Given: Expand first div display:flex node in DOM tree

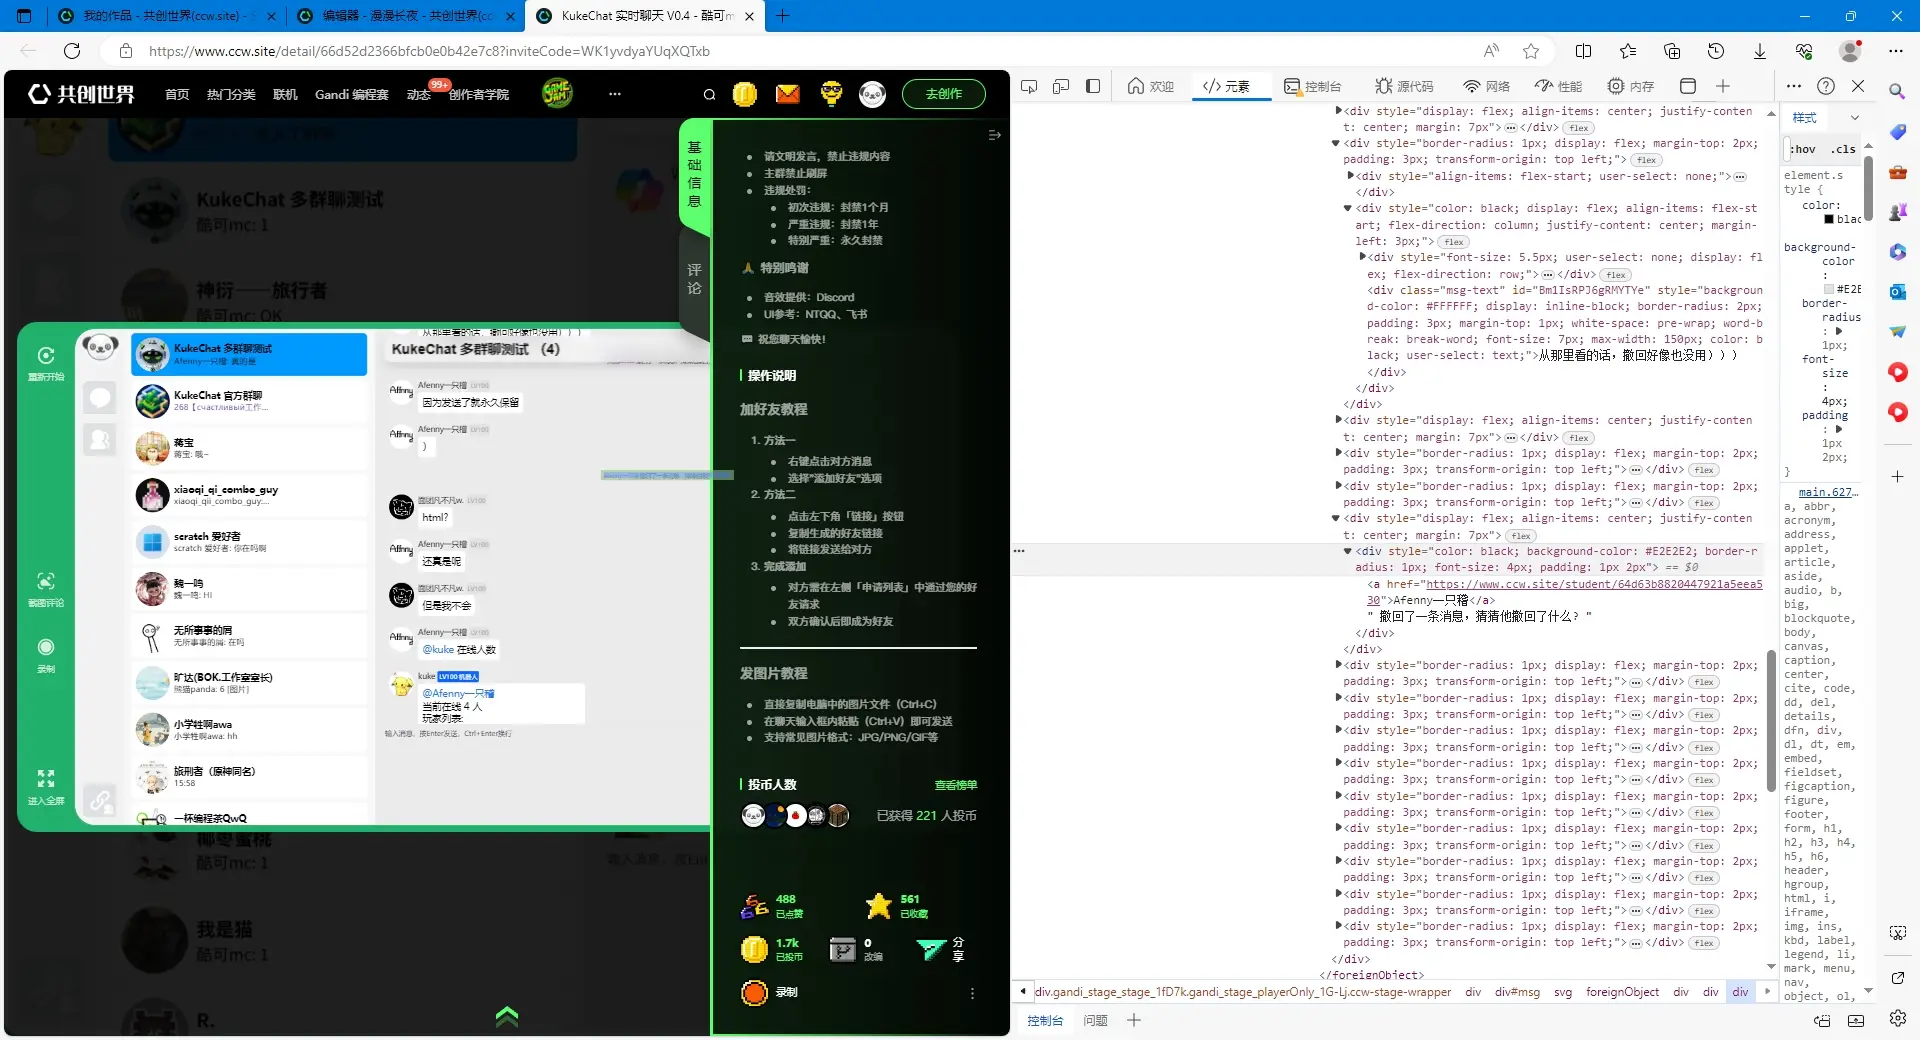Looking at the screenshot, I should click(x=1338, y=111).
